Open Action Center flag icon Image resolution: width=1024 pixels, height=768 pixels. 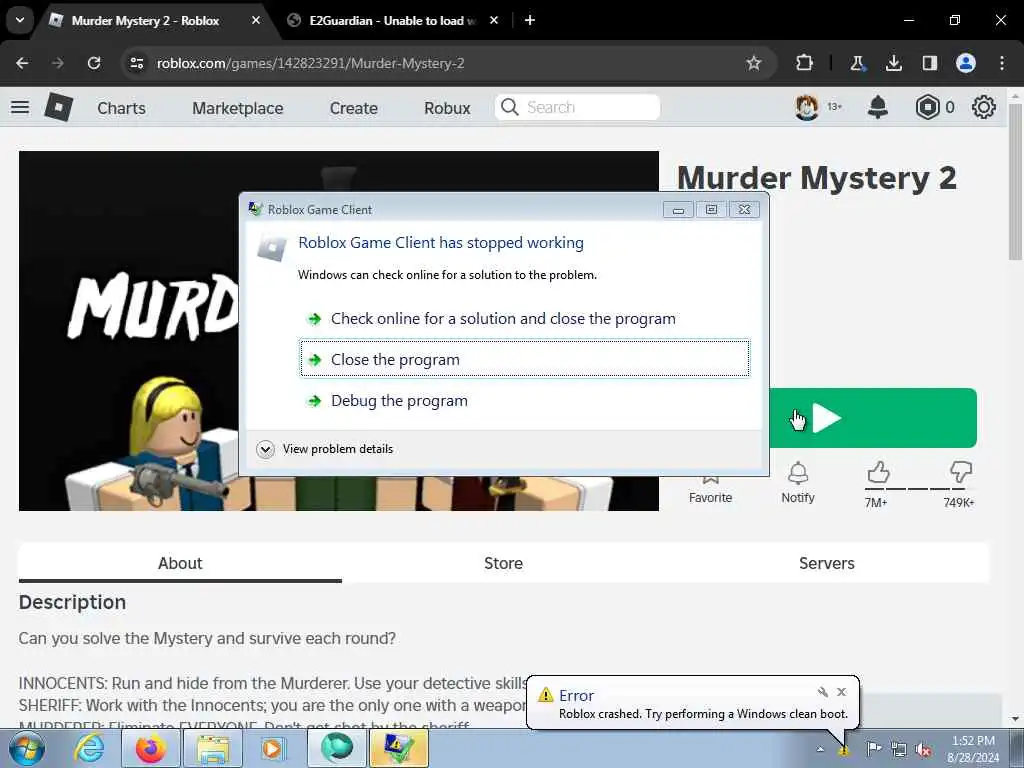874,749
